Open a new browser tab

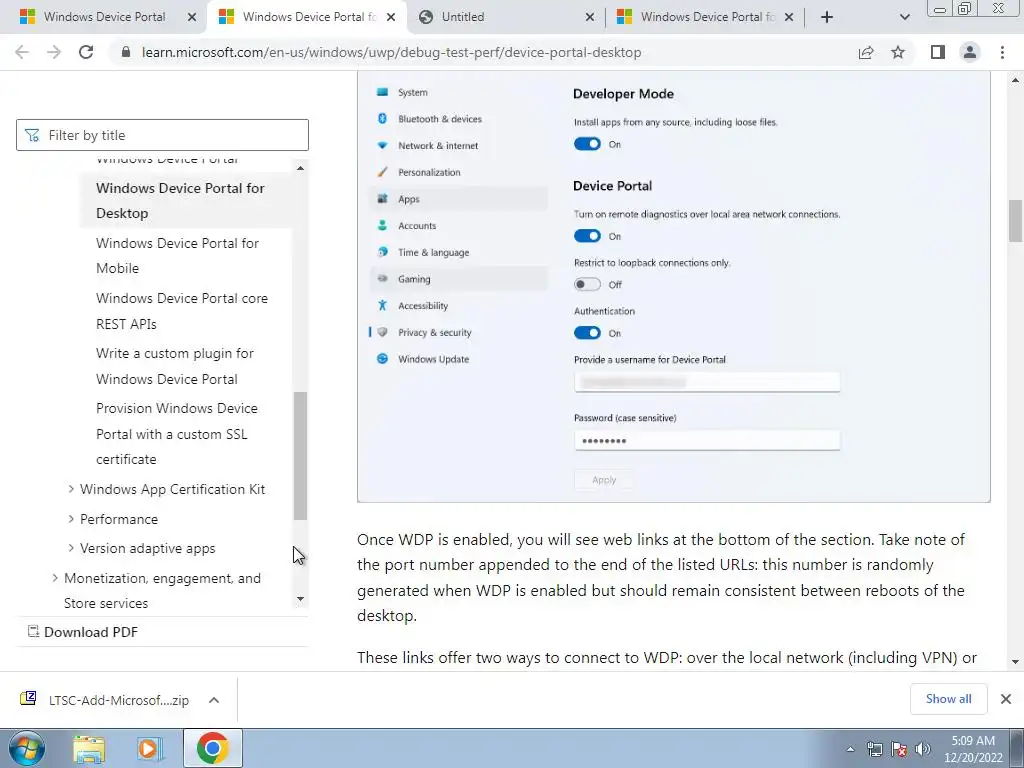tap(827, 17)
